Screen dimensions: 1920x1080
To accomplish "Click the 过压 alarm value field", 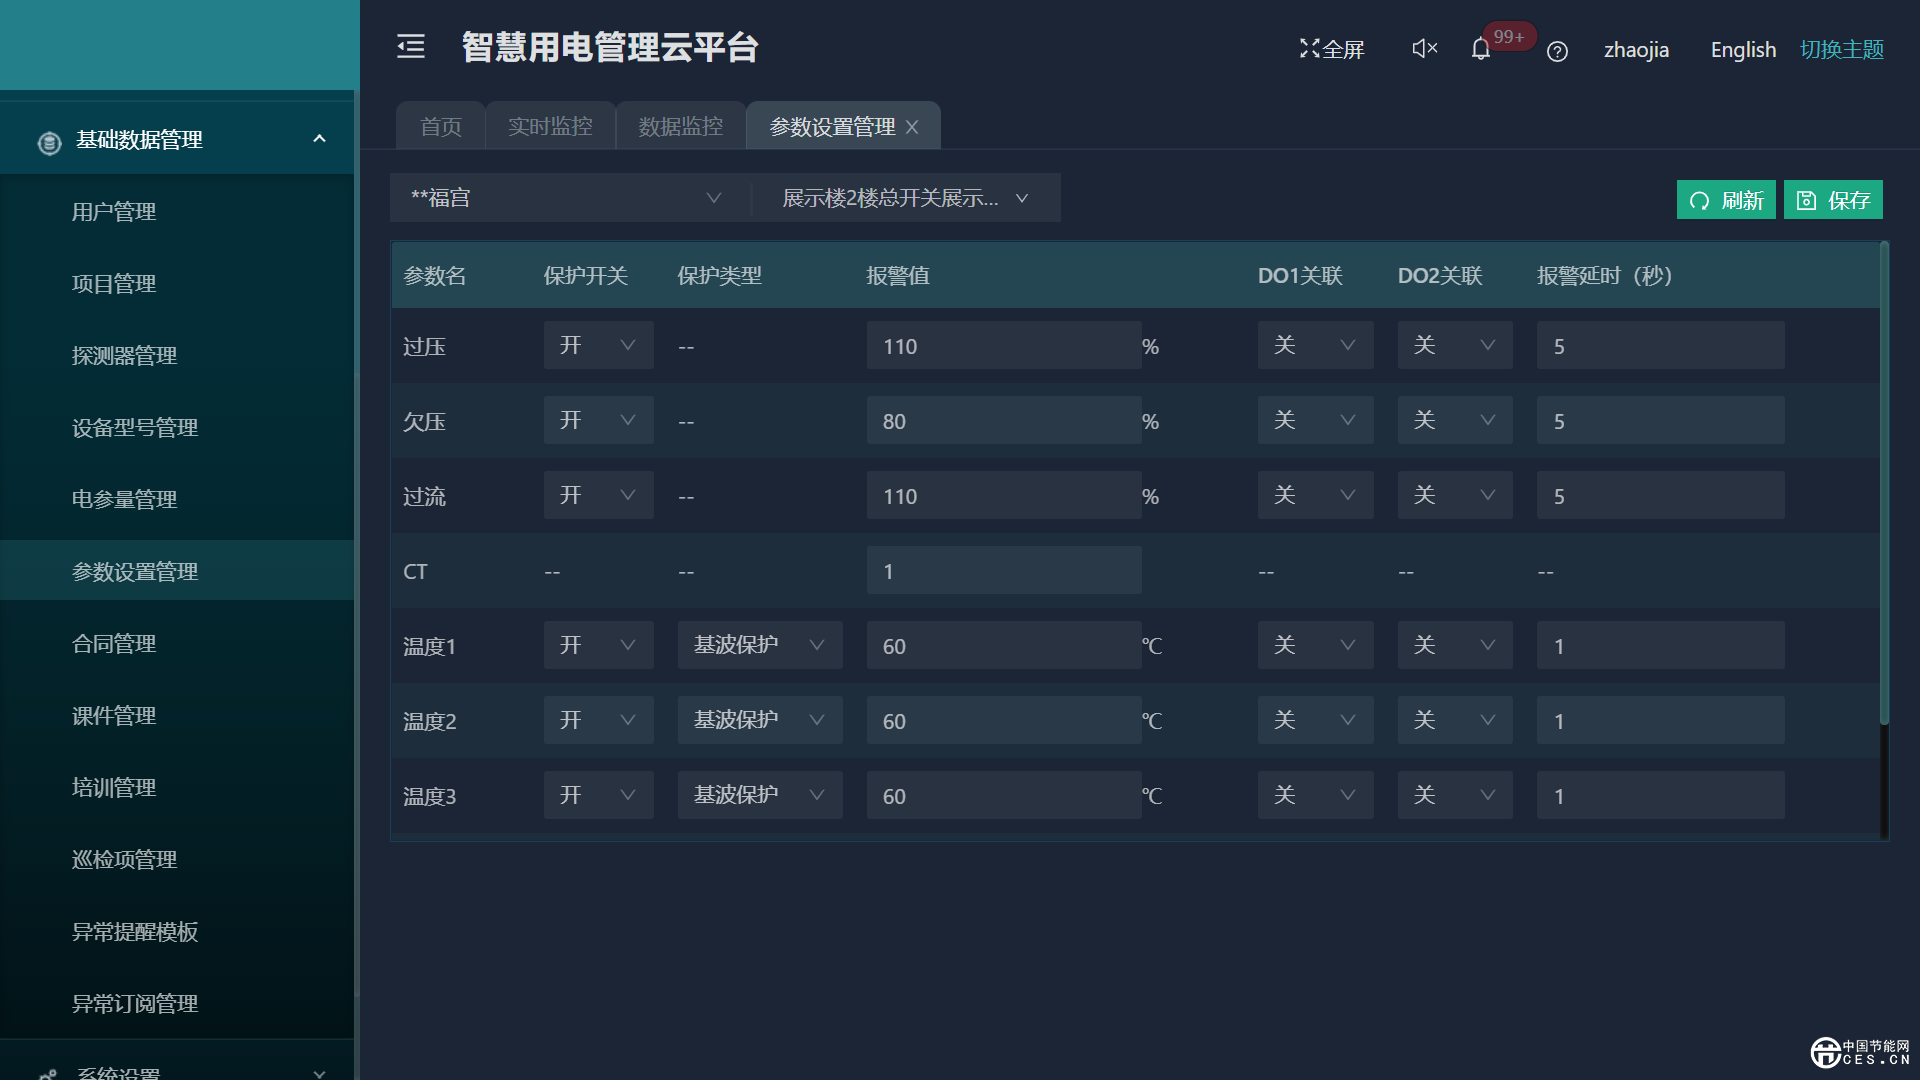I will point(1003,346).
